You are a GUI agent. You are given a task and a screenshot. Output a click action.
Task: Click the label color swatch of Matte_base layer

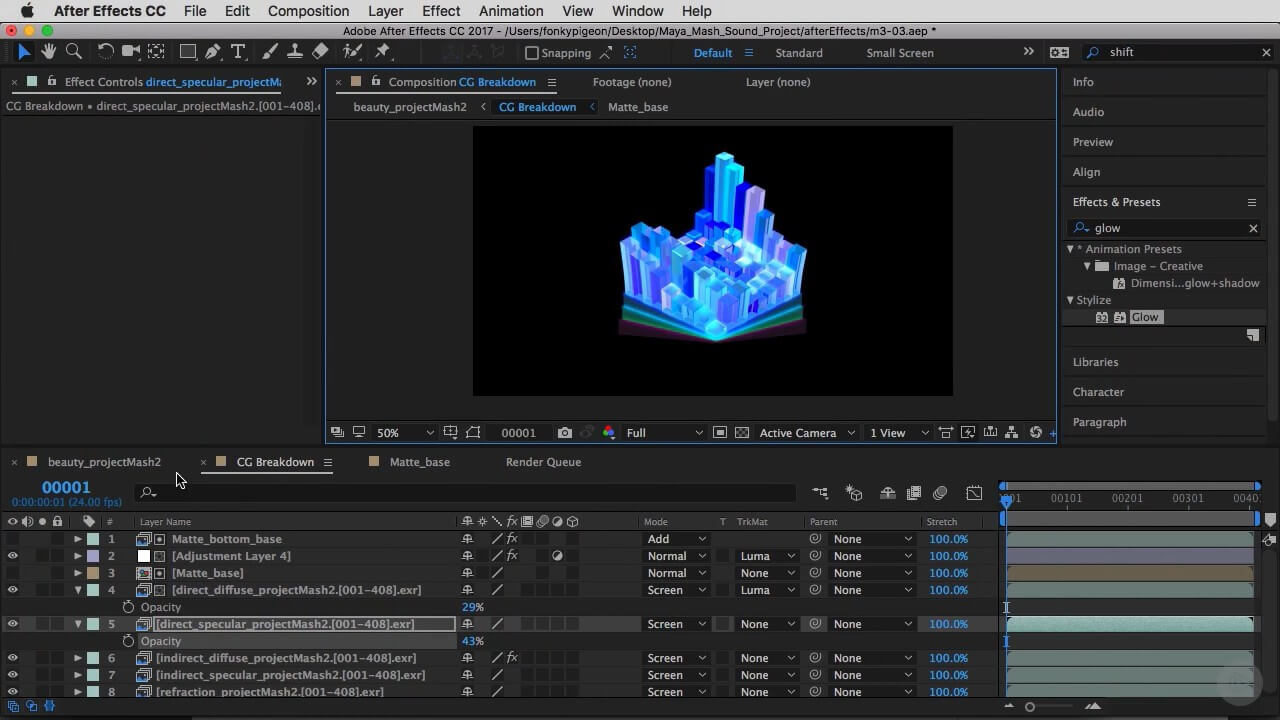pos(92,573)
